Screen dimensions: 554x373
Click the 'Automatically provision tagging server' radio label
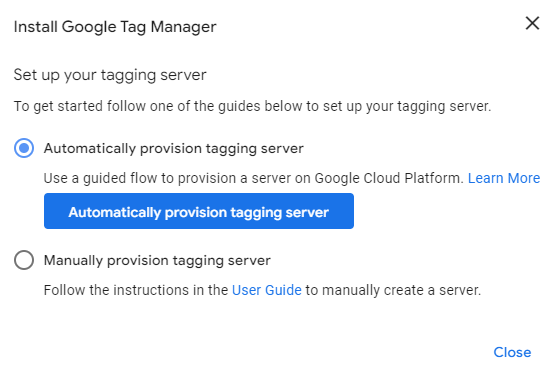coord(173,148)
